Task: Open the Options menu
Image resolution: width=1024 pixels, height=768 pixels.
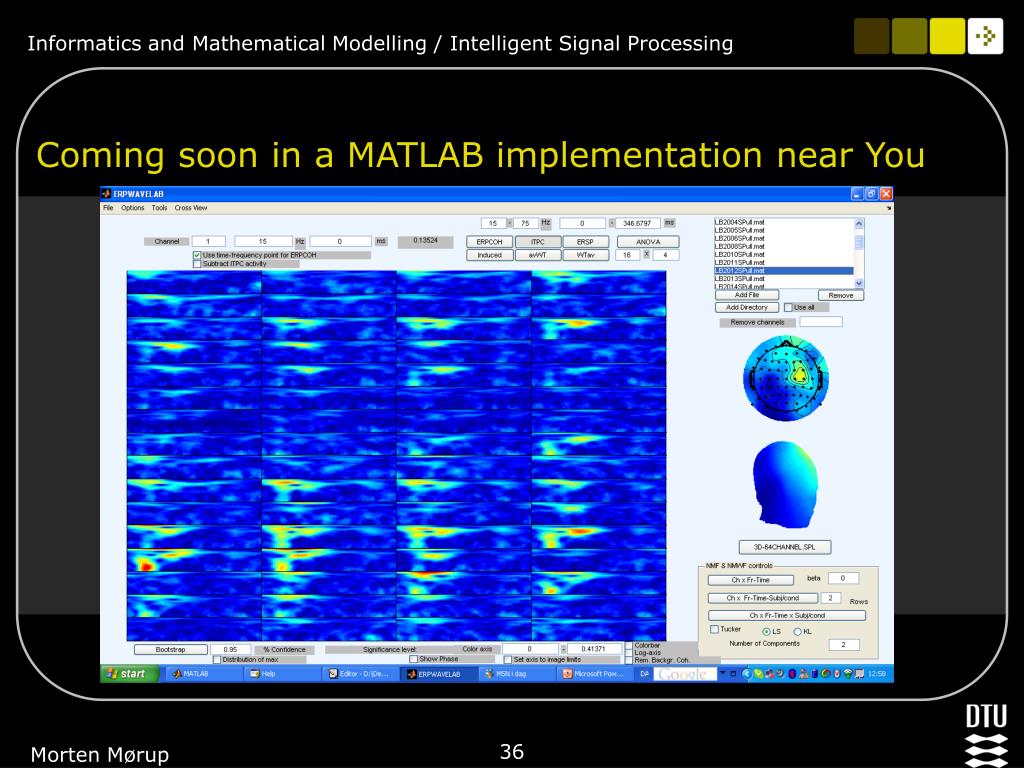Action: pyautogui.click(x=133, y=208)
